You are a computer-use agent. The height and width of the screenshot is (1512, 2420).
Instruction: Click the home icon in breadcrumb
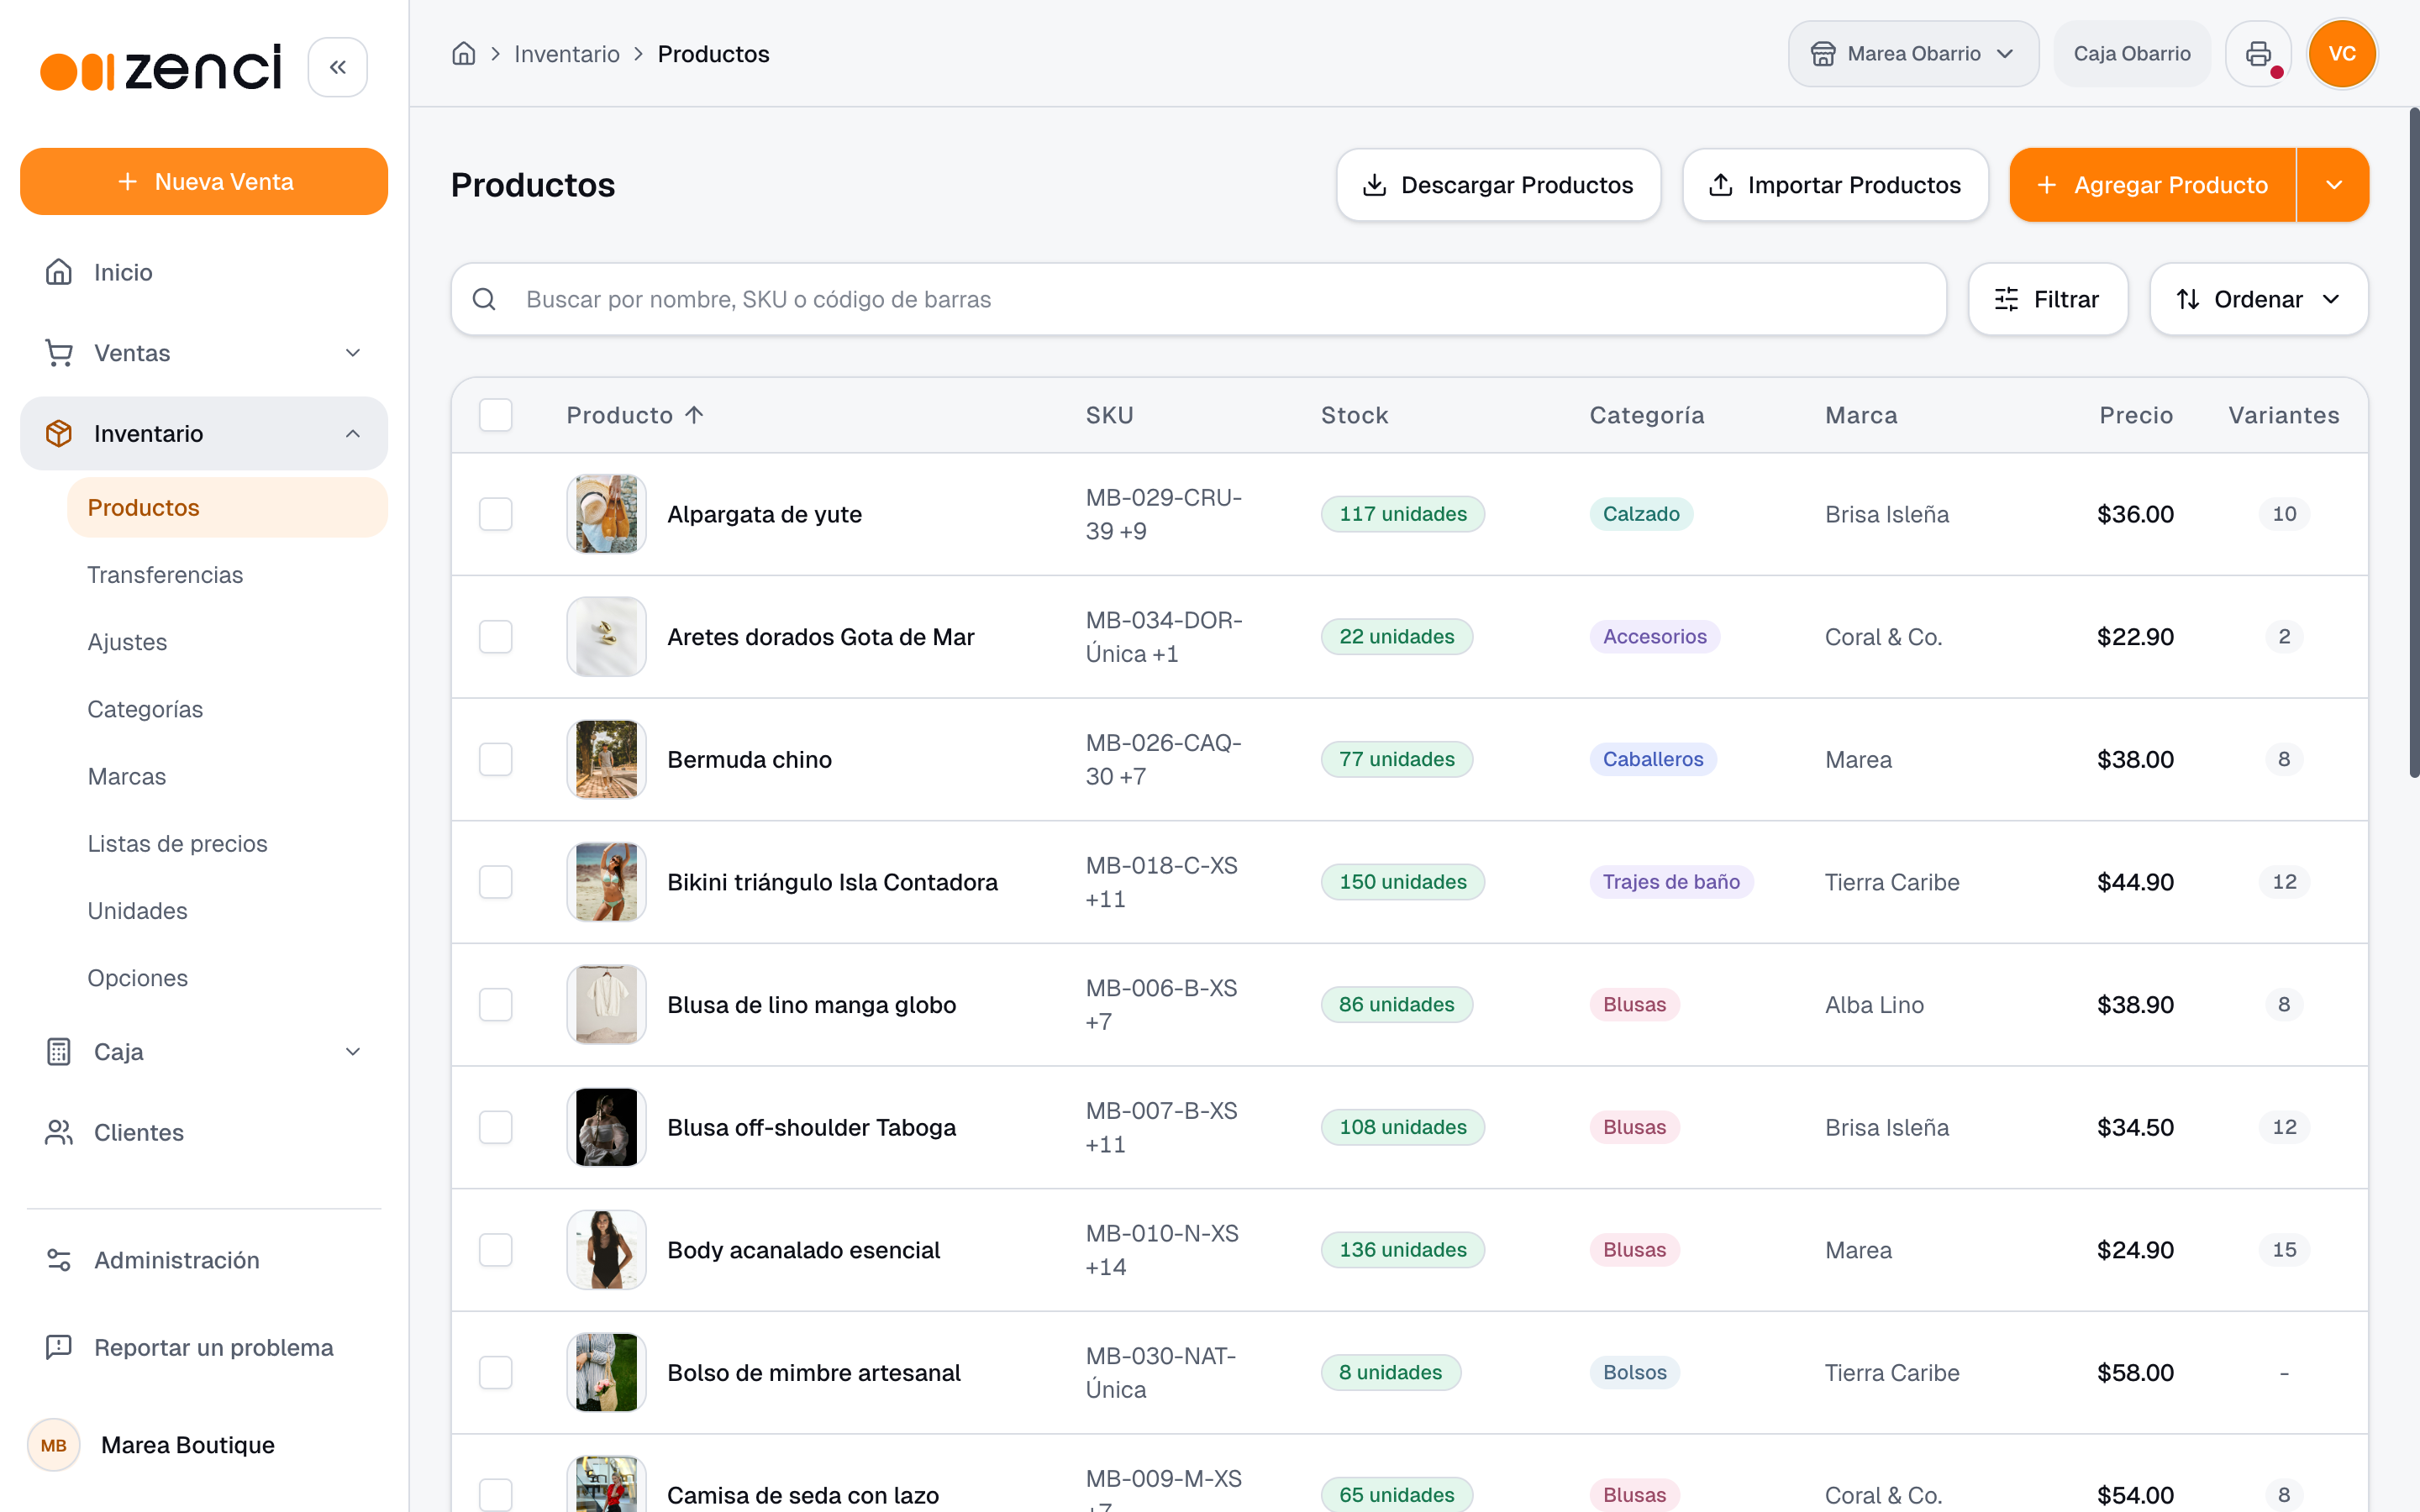coord(463,53)
